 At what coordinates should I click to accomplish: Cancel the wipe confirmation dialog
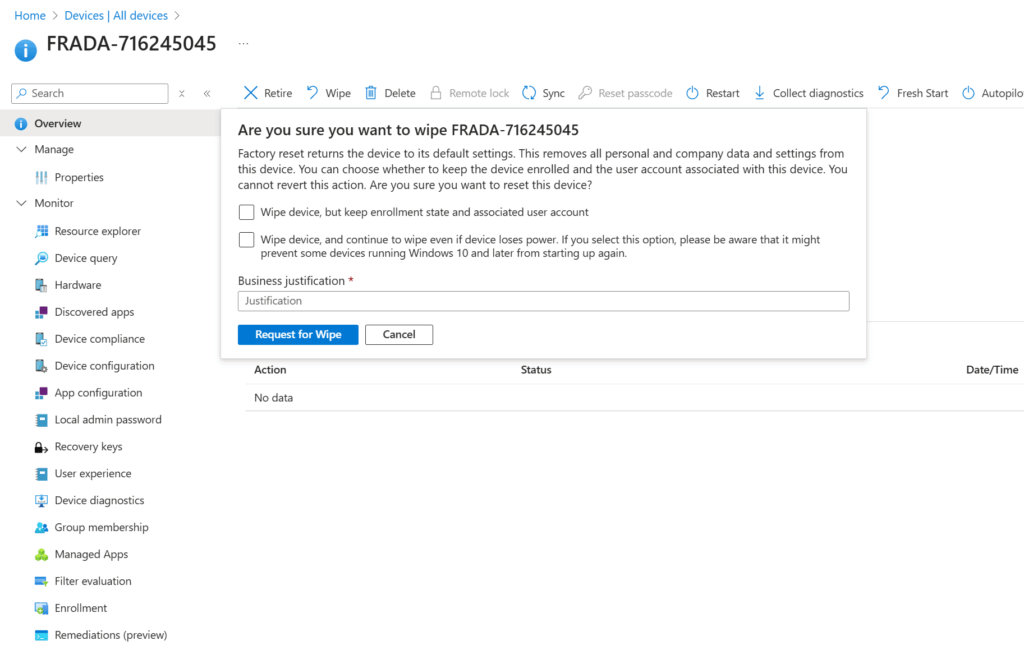pyautogui.click(x=399, y=334)
